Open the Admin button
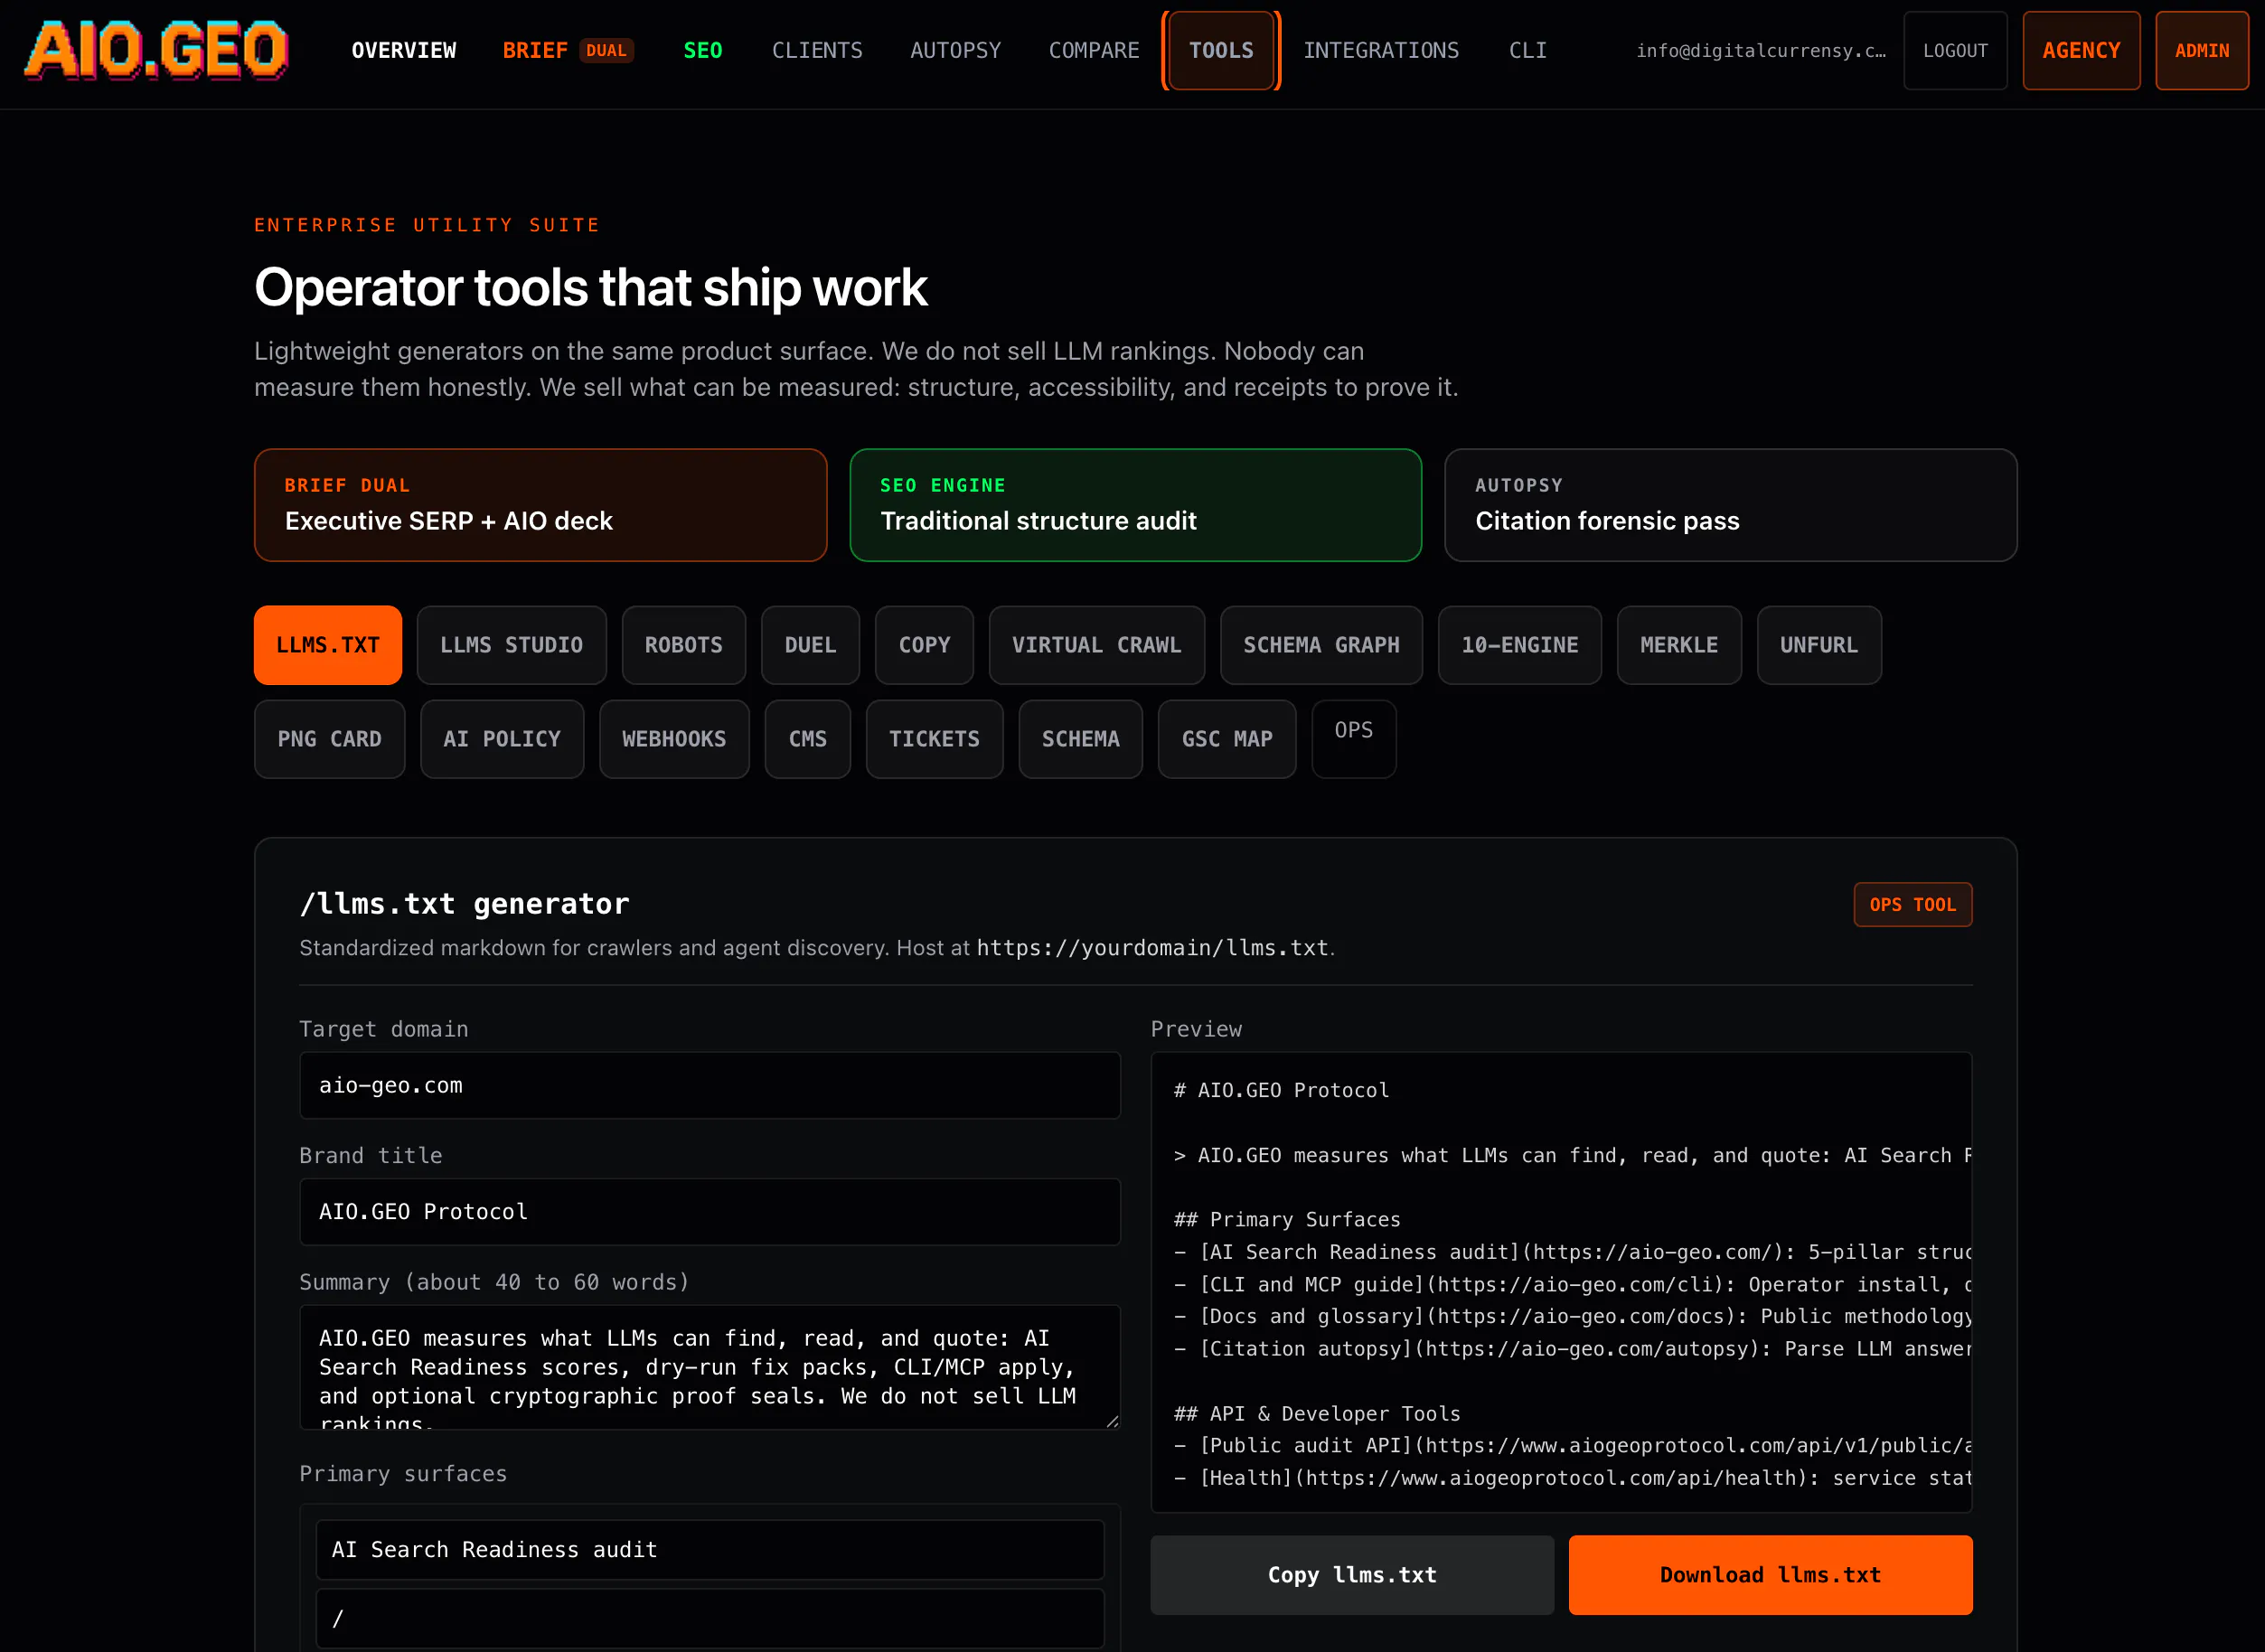Viewport: 2265px width, 1652px height. click(x=2202, y=50)
